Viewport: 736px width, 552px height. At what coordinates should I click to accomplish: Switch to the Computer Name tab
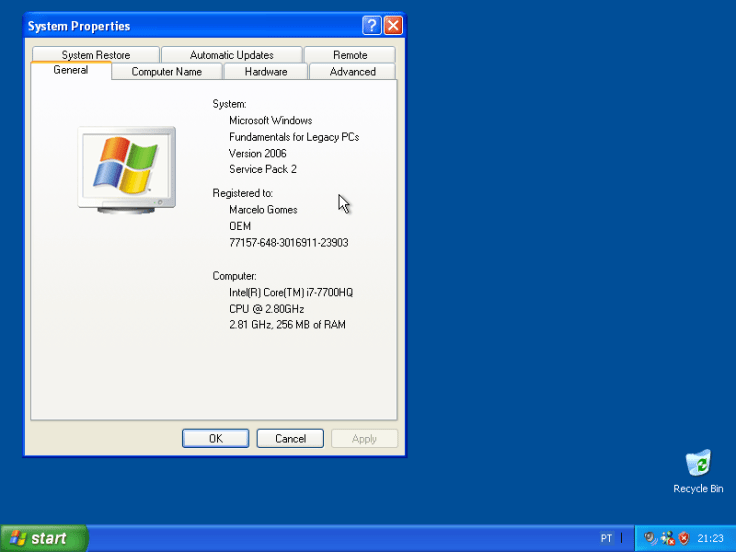coord(166,72)
